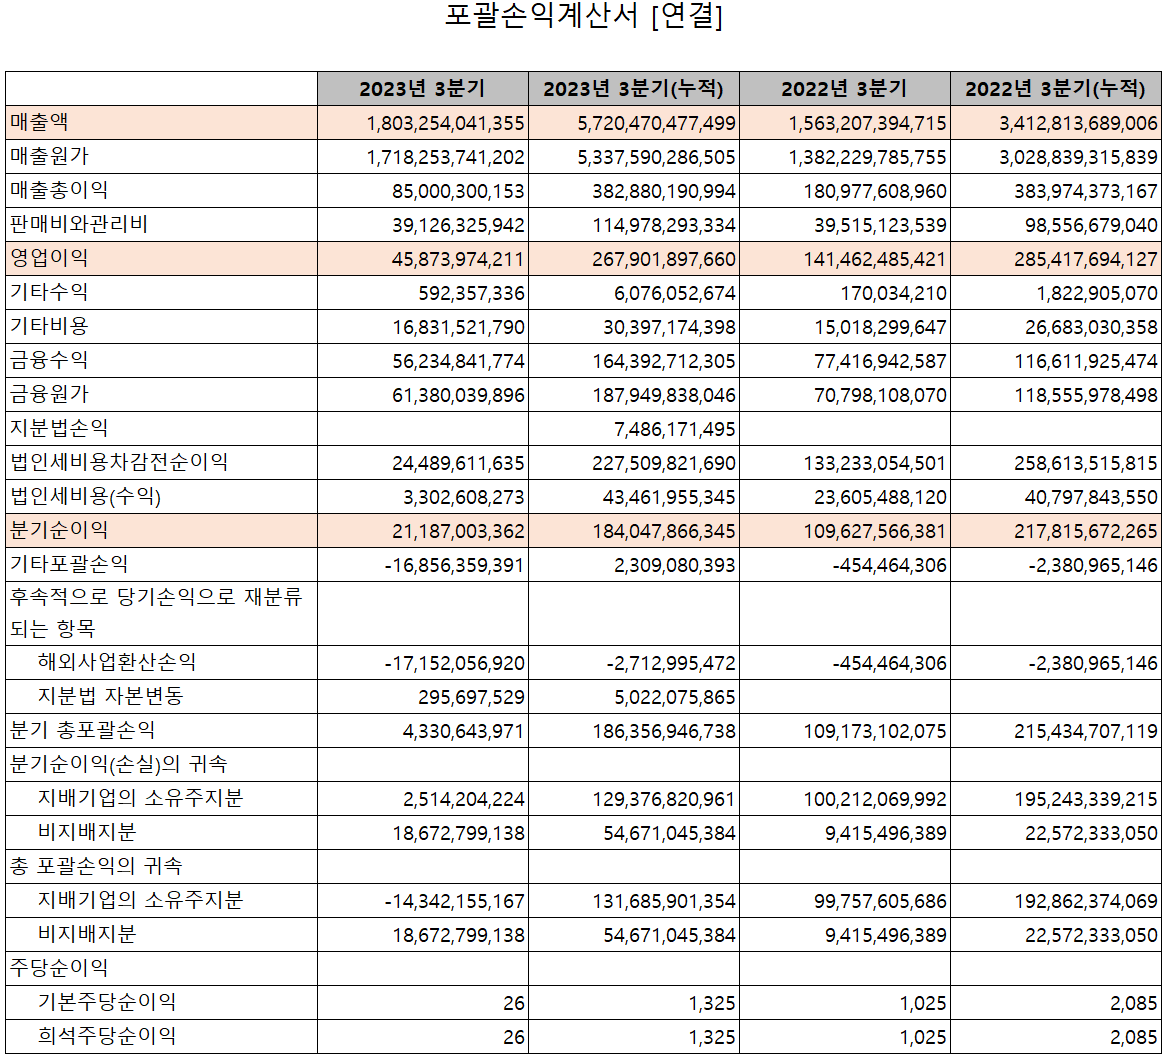Select the value -17,152,056,920
1167x1057 pixels.
click(x=455, y=663)
